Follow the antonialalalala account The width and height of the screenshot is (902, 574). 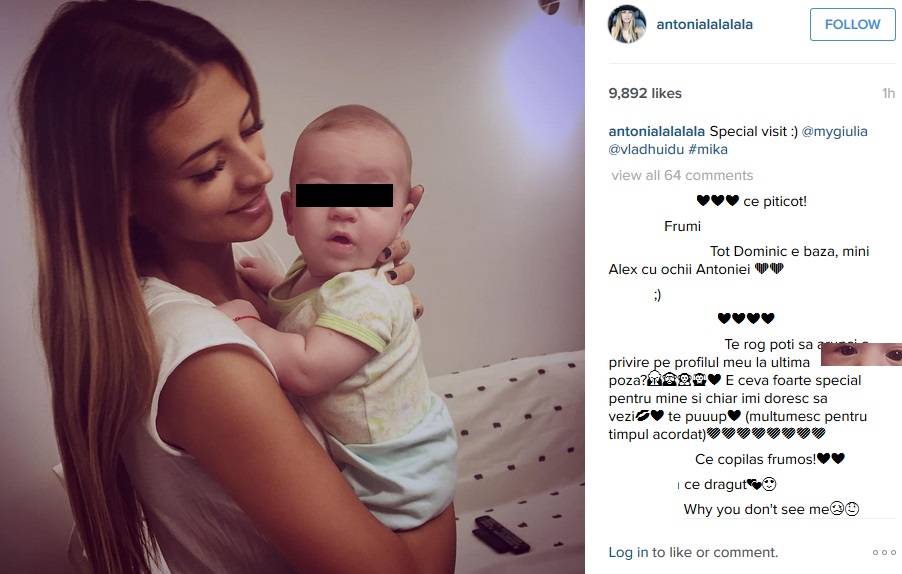pos(853,24)
